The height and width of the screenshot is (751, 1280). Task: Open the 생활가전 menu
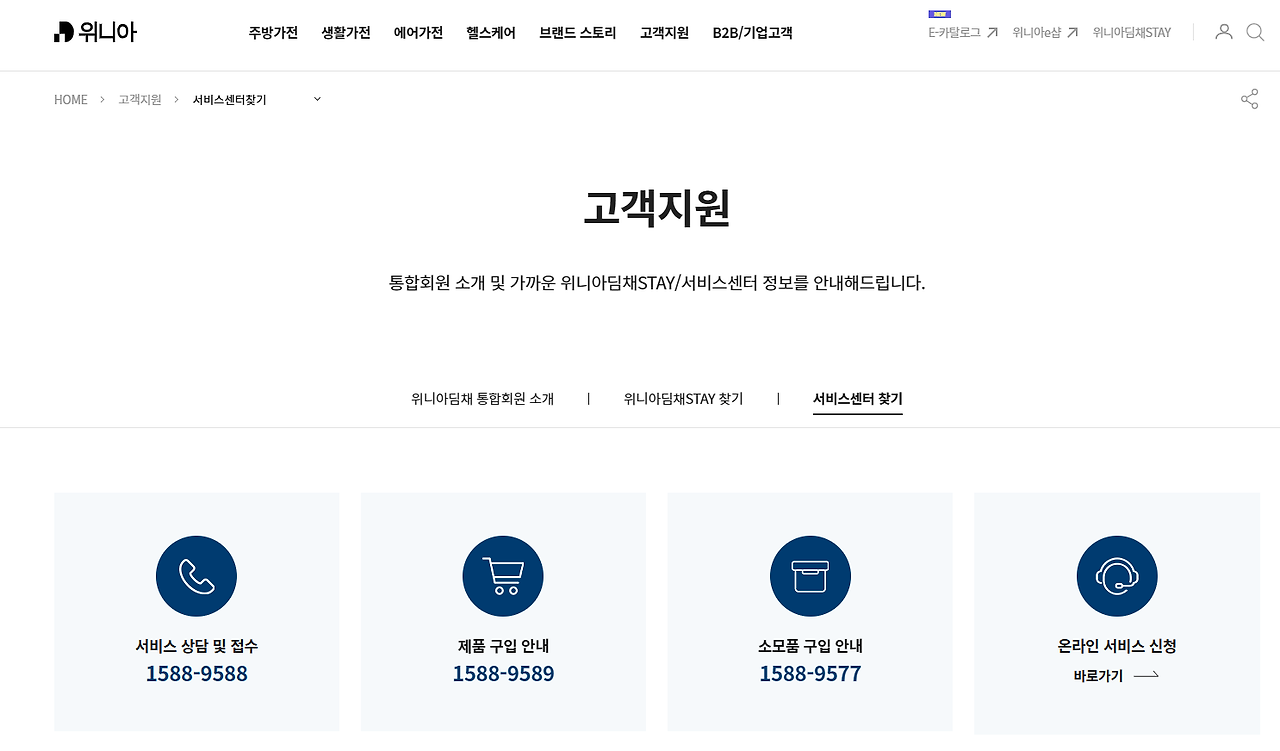pyautogui.click(x=346, y=33)
